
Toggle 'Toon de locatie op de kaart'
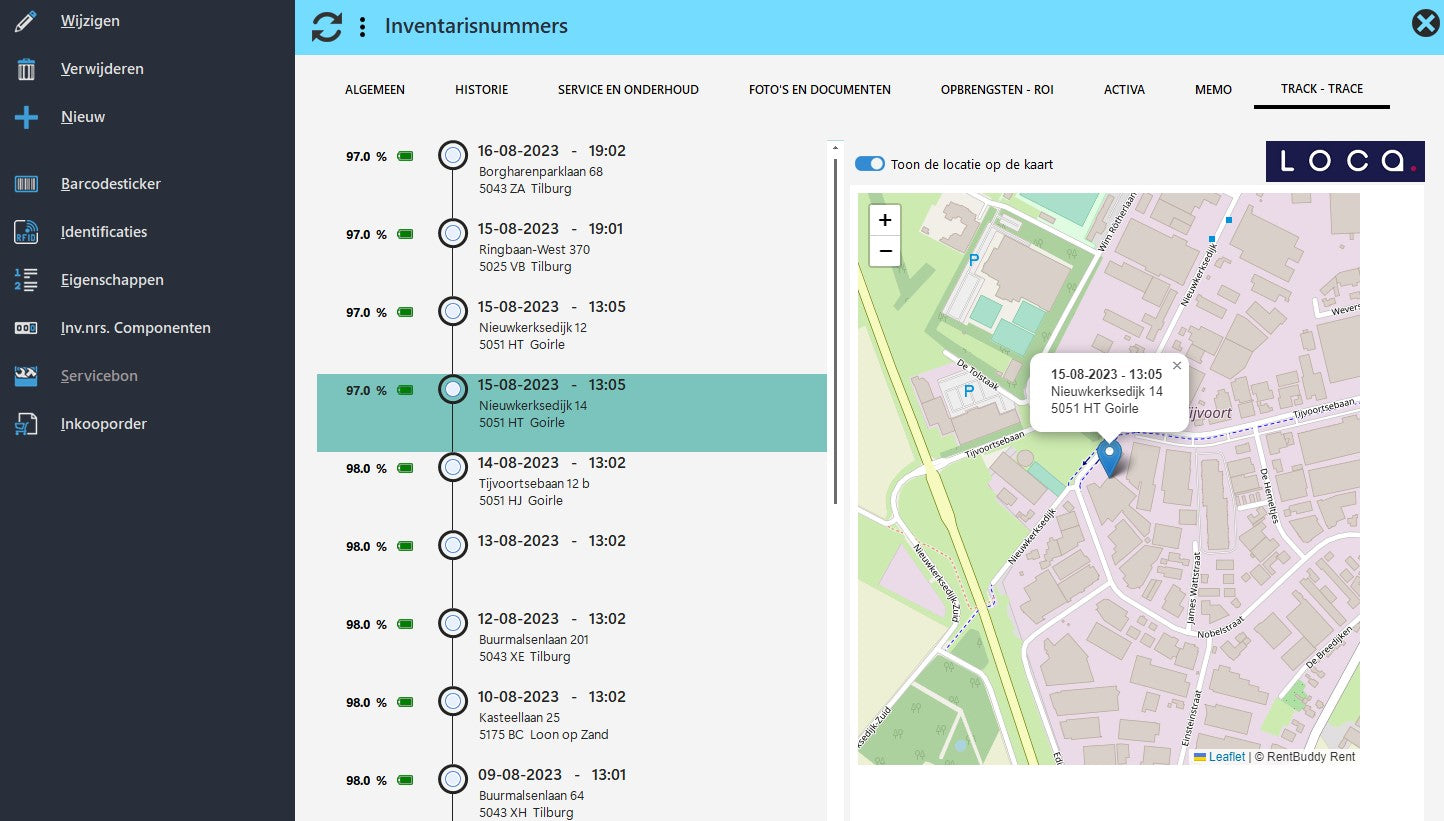[870, 164]
